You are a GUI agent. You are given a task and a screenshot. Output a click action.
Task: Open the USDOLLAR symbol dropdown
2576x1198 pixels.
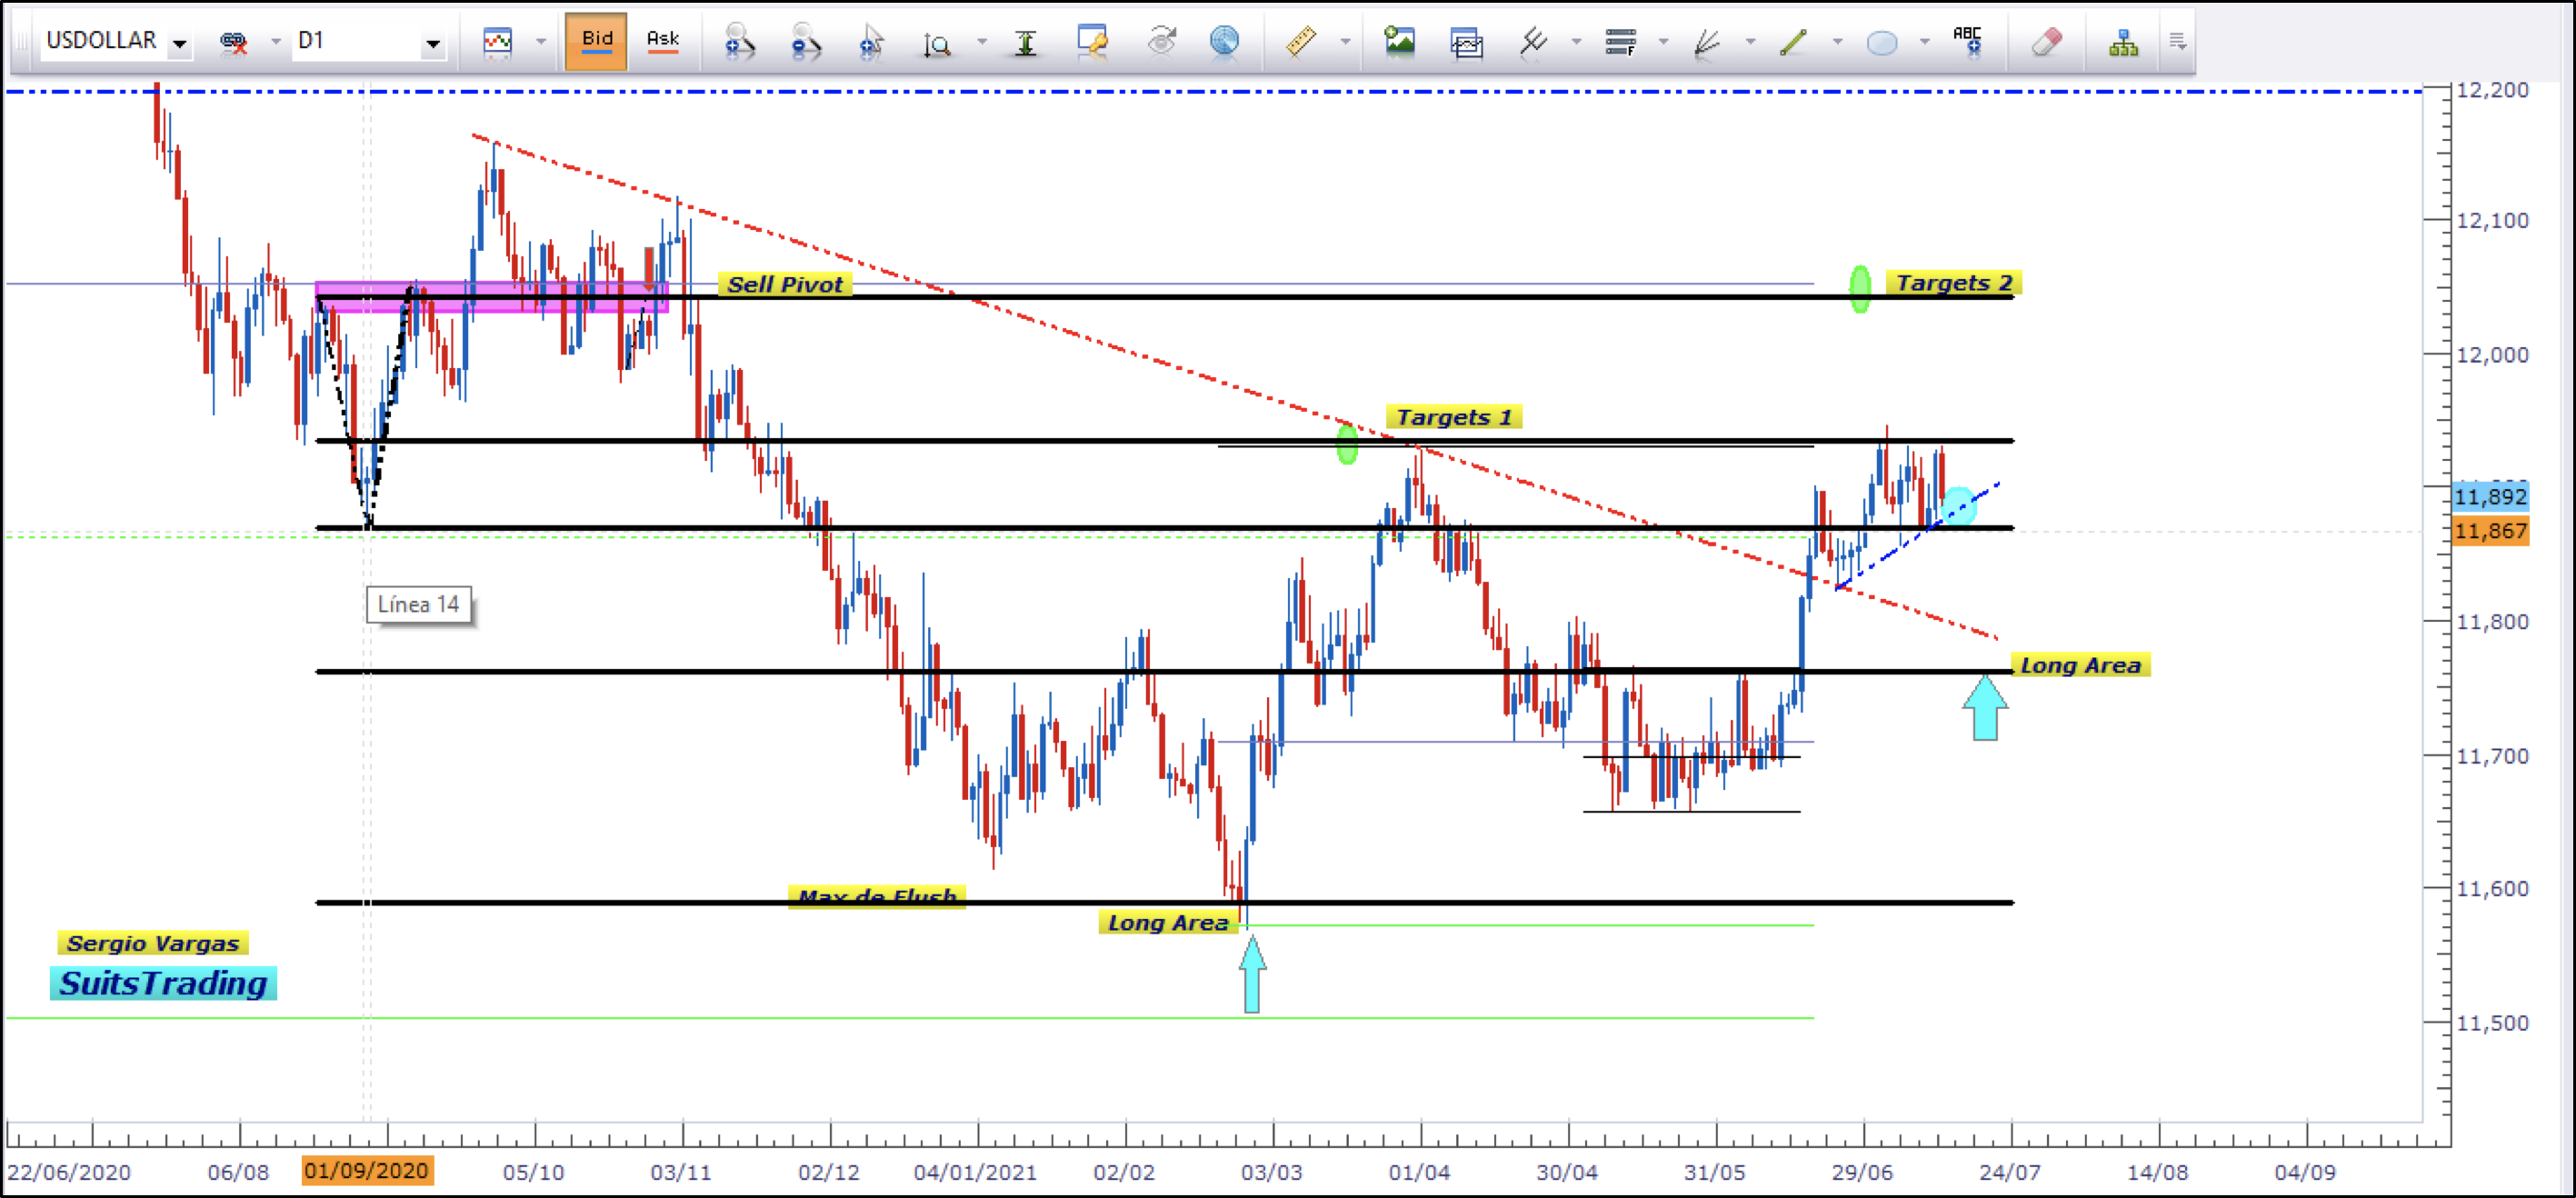[180, 43]
